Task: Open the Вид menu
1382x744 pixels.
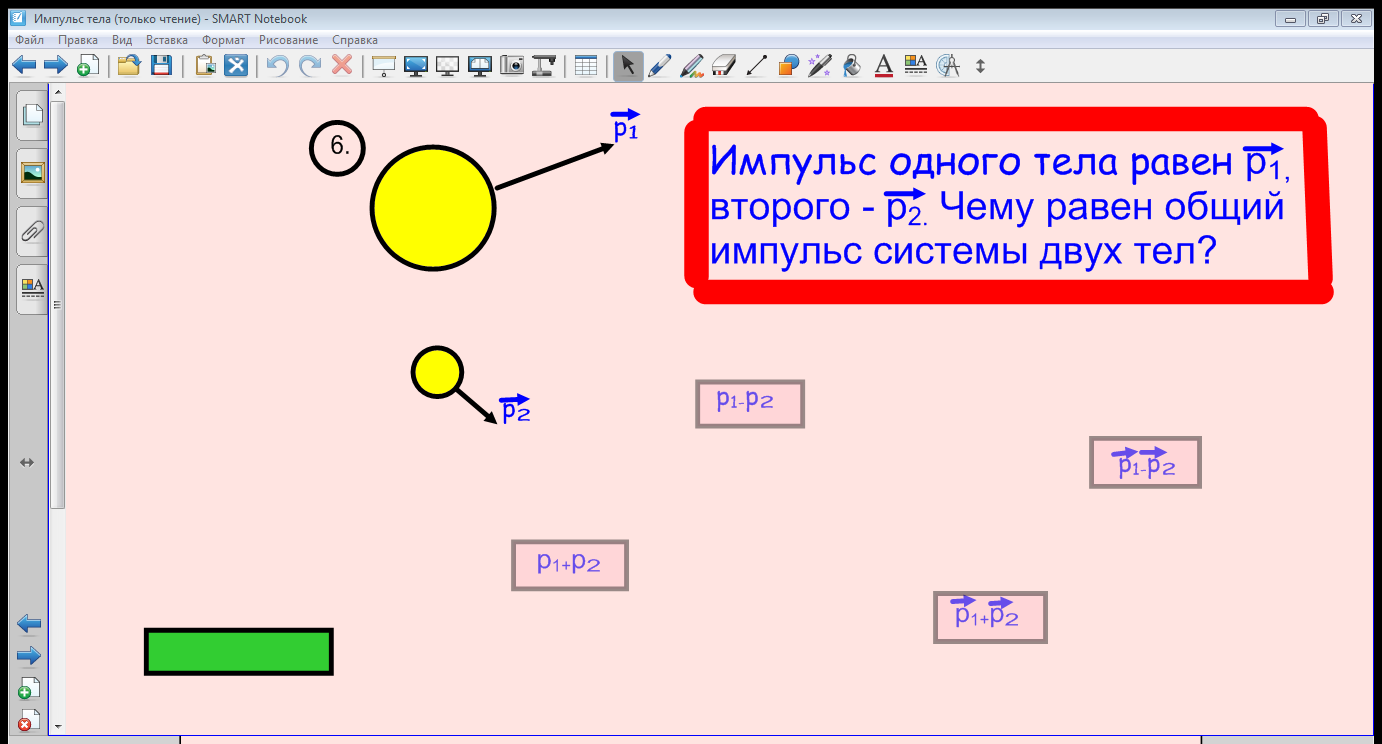Action: pos(122,40)
